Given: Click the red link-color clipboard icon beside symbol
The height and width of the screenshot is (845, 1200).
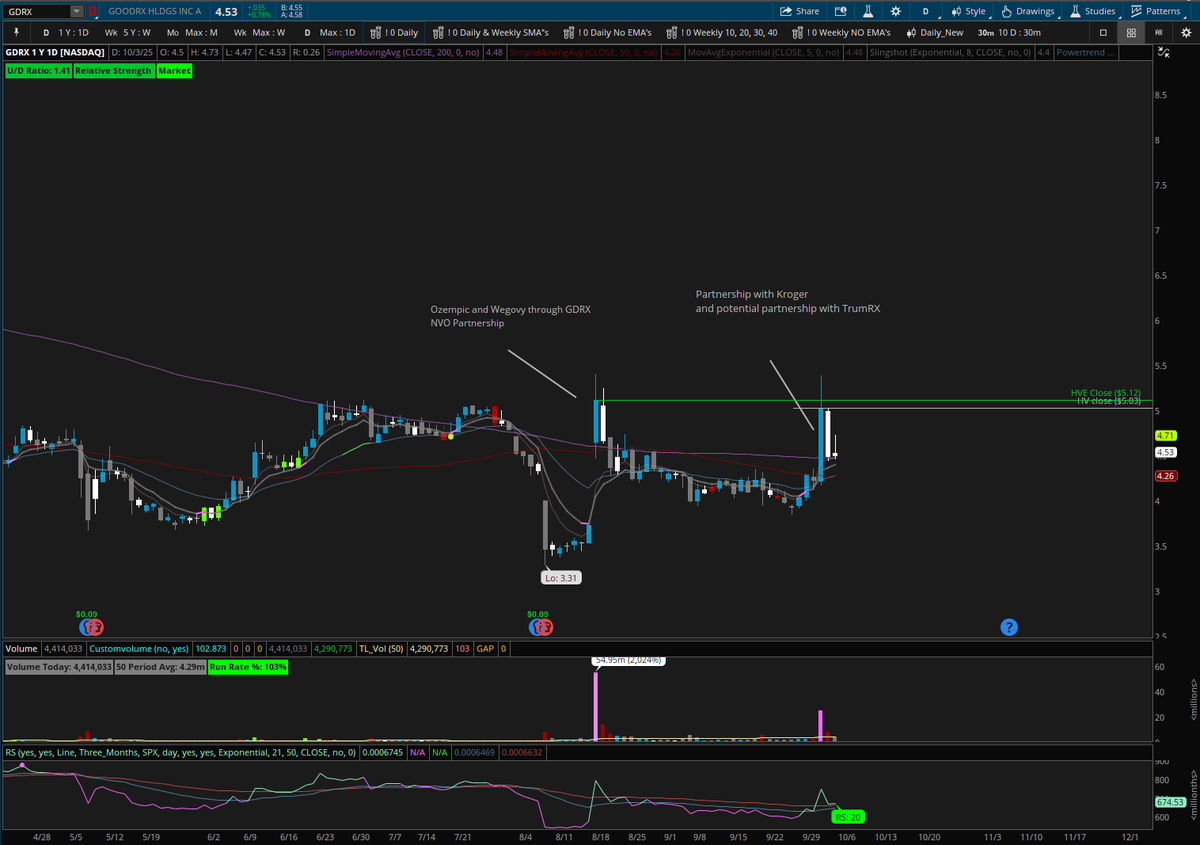Looking at the screenshot, I should 93,11.
